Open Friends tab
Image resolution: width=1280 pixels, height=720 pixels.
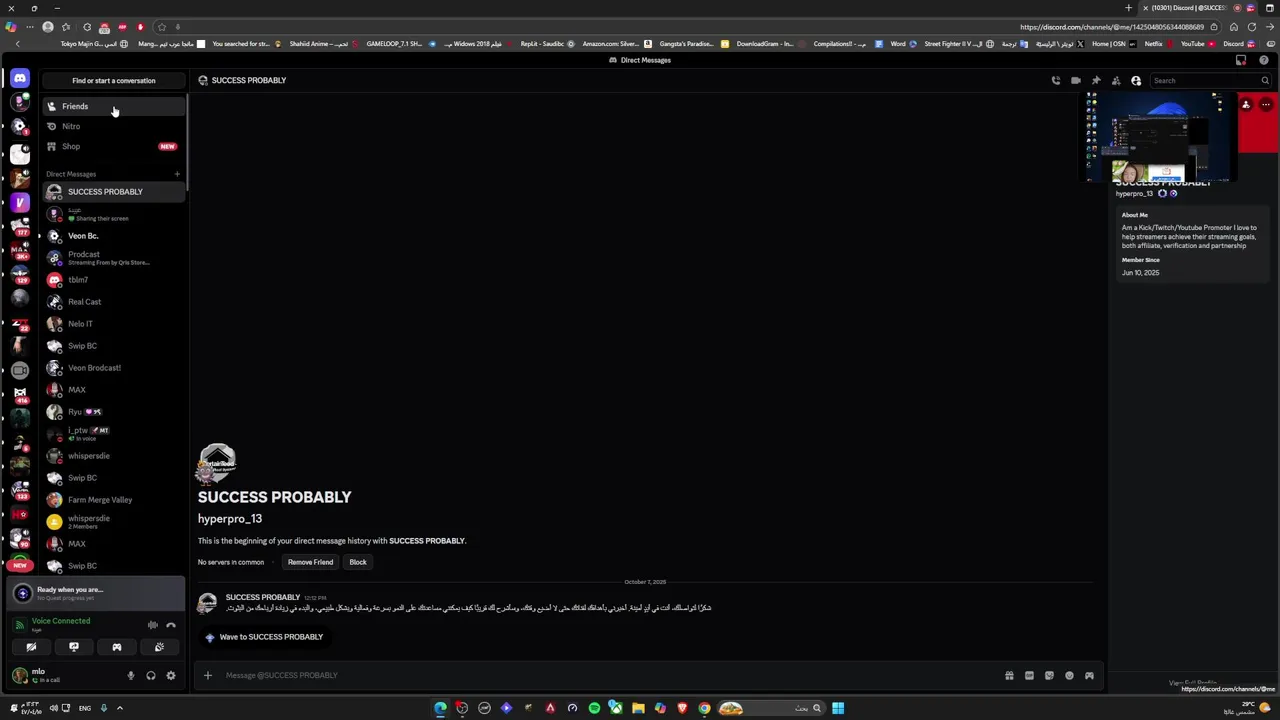coord(114,106)
